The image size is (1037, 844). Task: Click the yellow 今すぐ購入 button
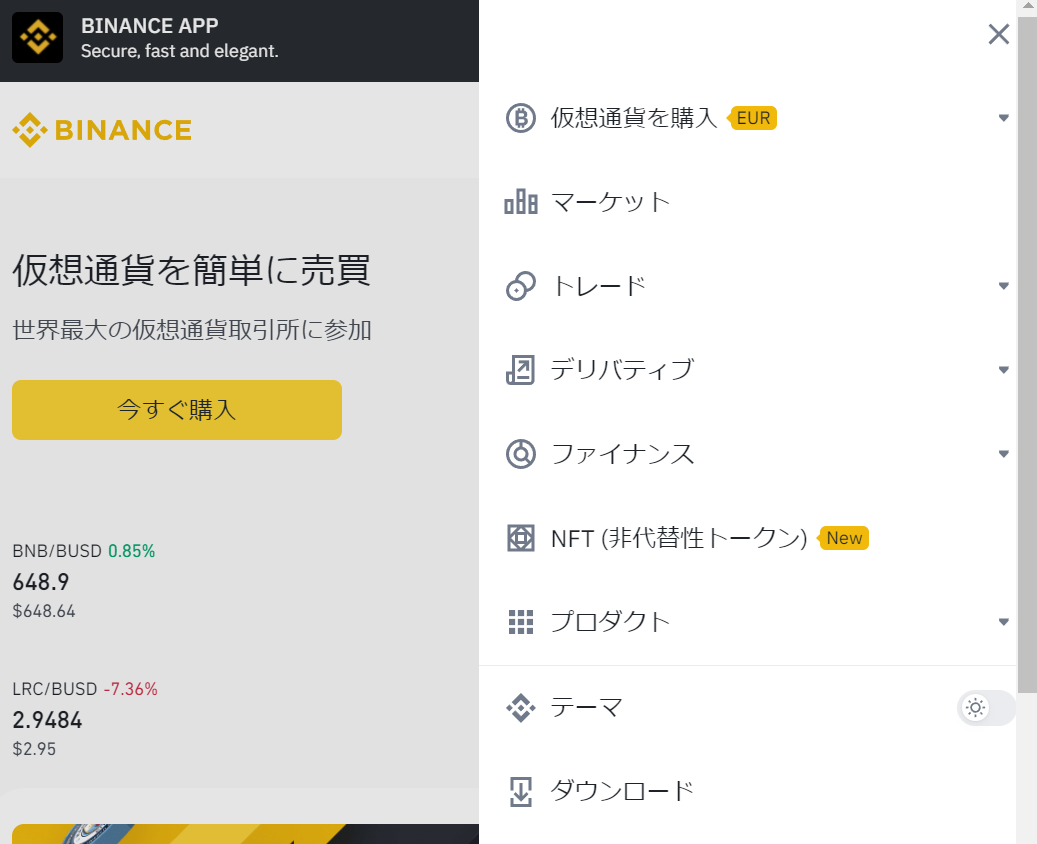point(177,410)
